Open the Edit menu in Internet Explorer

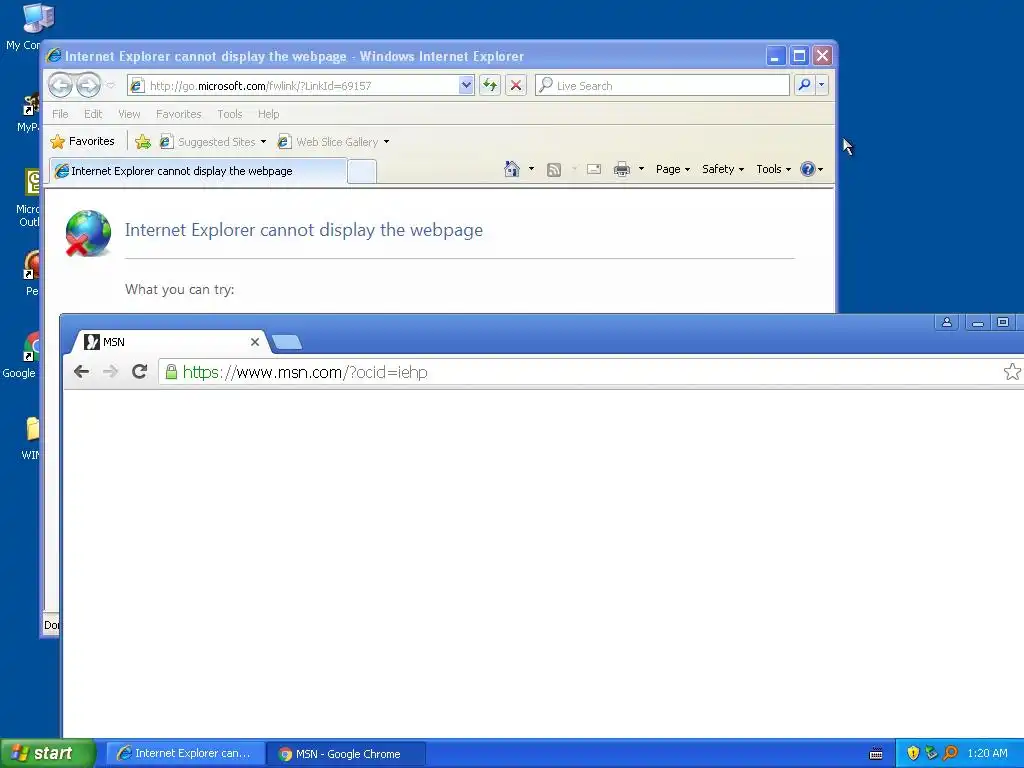[x=93, y=114]
